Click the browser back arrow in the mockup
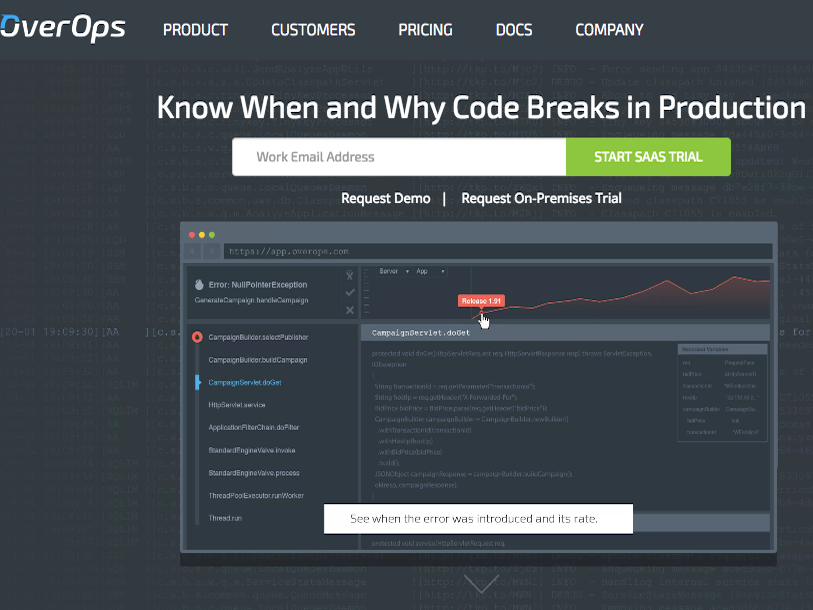The height and width of the screenshot is (610, 813). 194,251
